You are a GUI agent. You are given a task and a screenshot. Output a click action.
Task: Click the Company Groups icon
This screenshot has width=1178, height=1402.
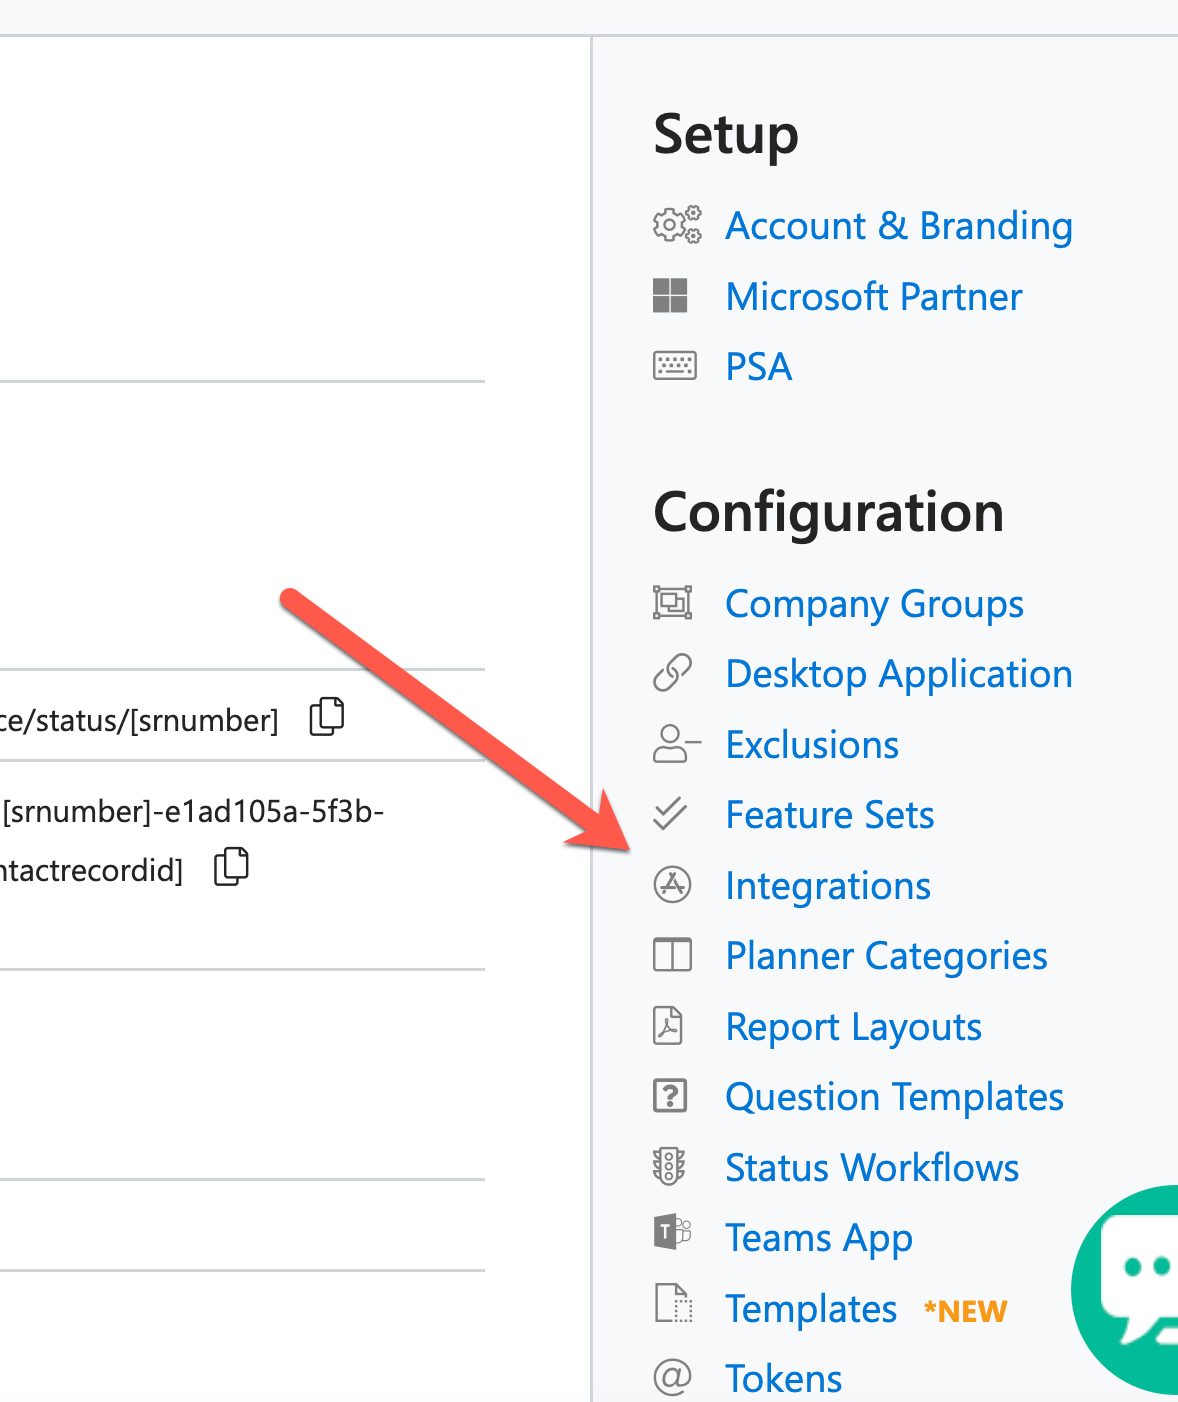click(672, 603)
